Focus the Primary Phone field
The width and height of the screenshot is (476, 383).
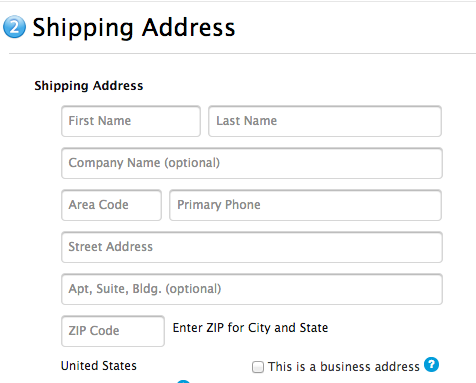[x=306, y=205]
